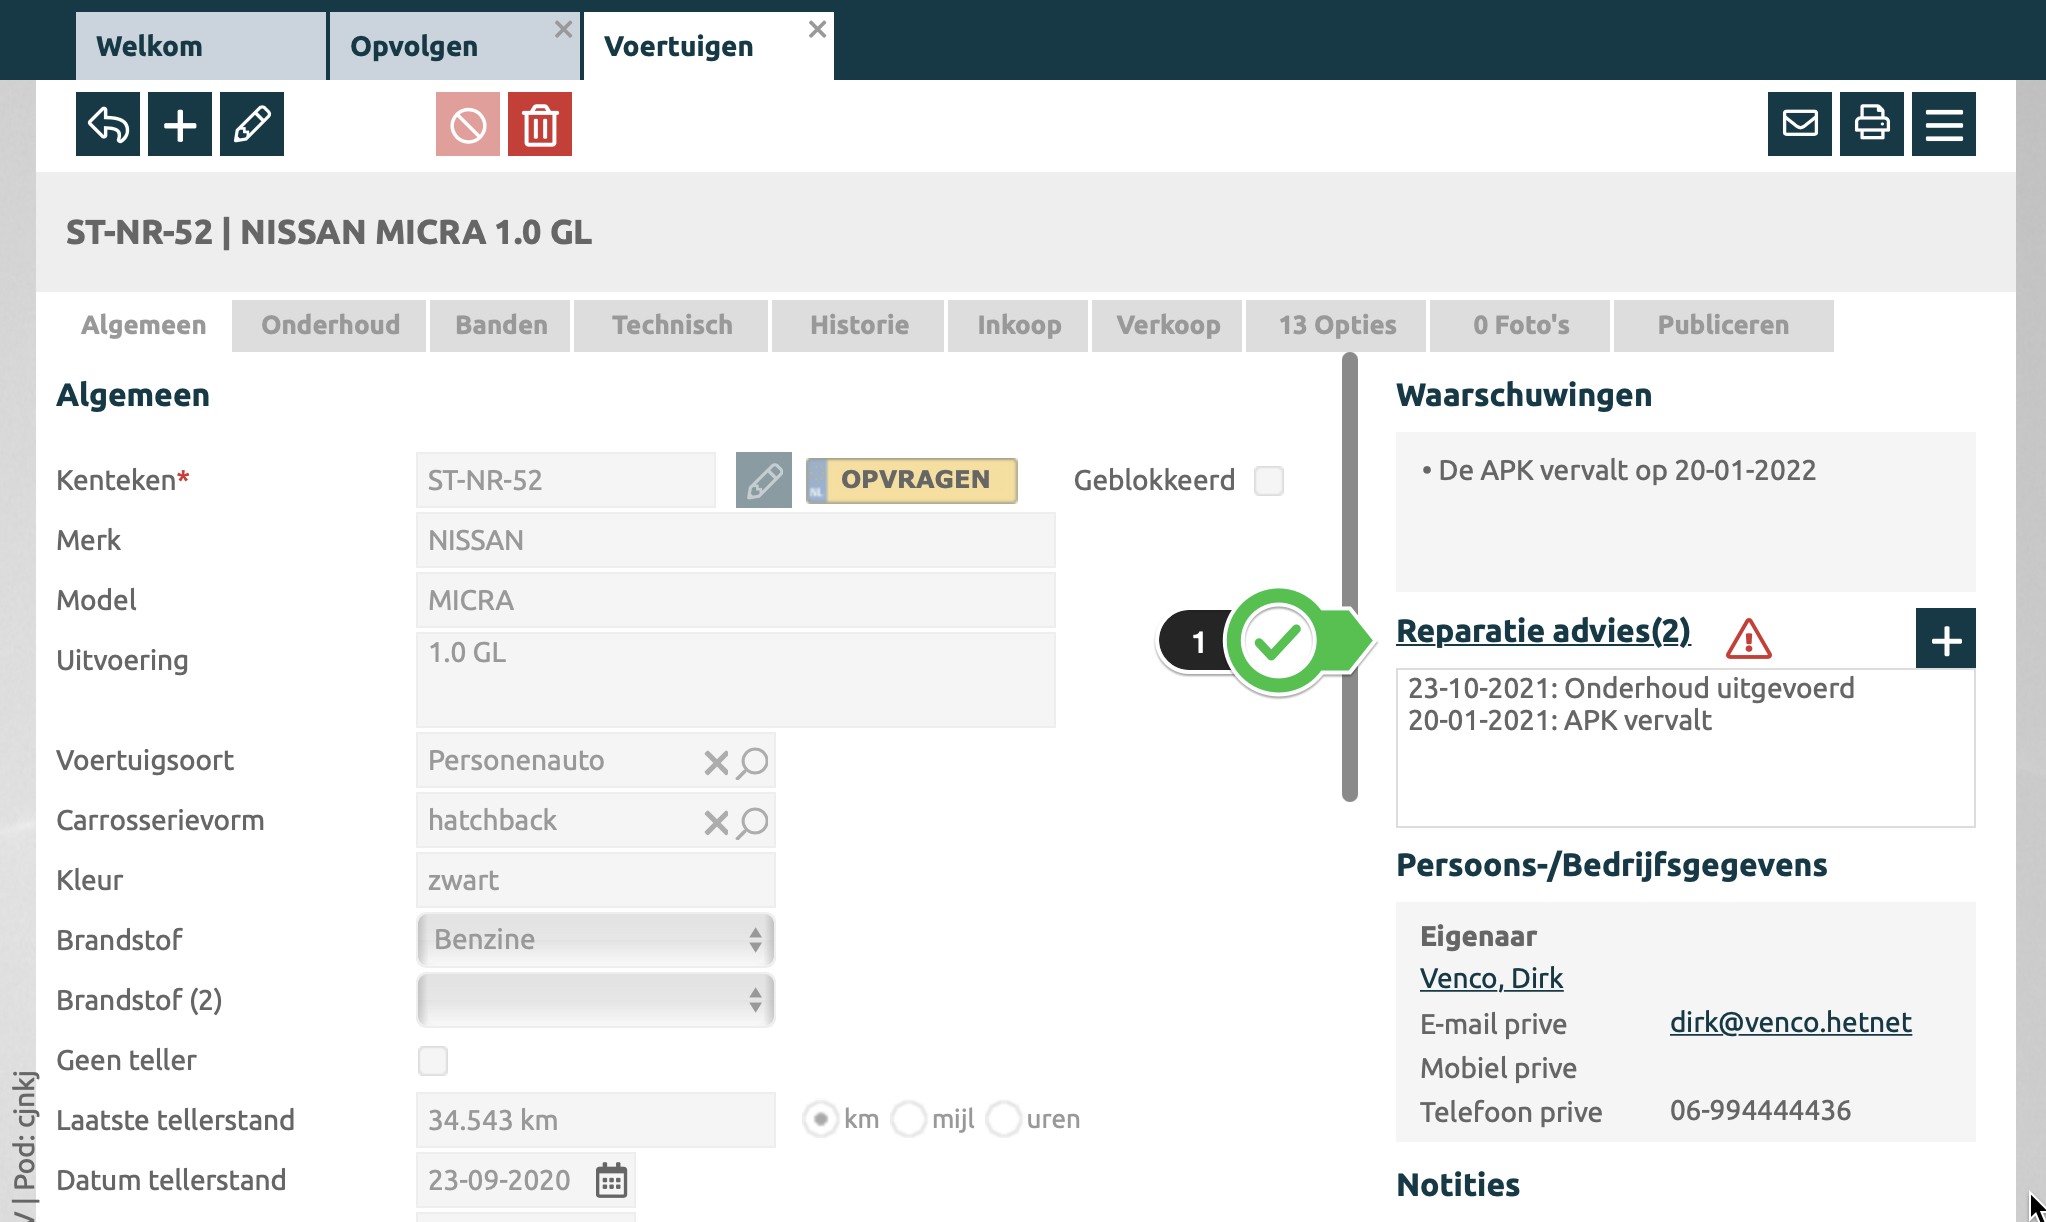This screenshot has width=2046, height=1222.
Task: Open owner link Venco, Dirk
Action: pyautogui.click(x=1491, y=978)
